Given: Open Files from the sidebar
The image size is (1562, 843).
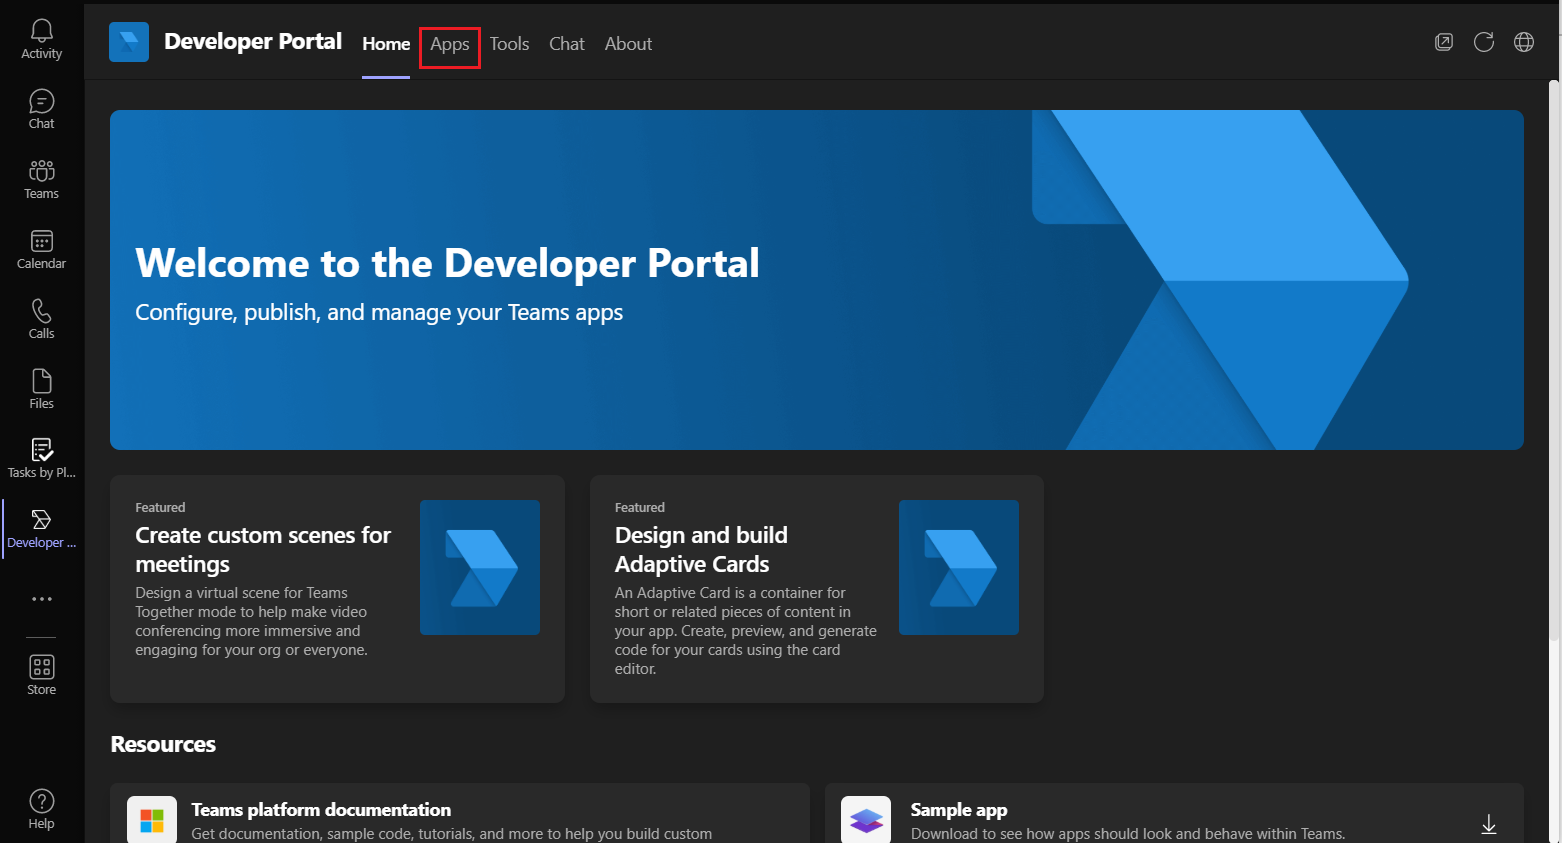Looking at the screenshot, I should pos(41,390).
